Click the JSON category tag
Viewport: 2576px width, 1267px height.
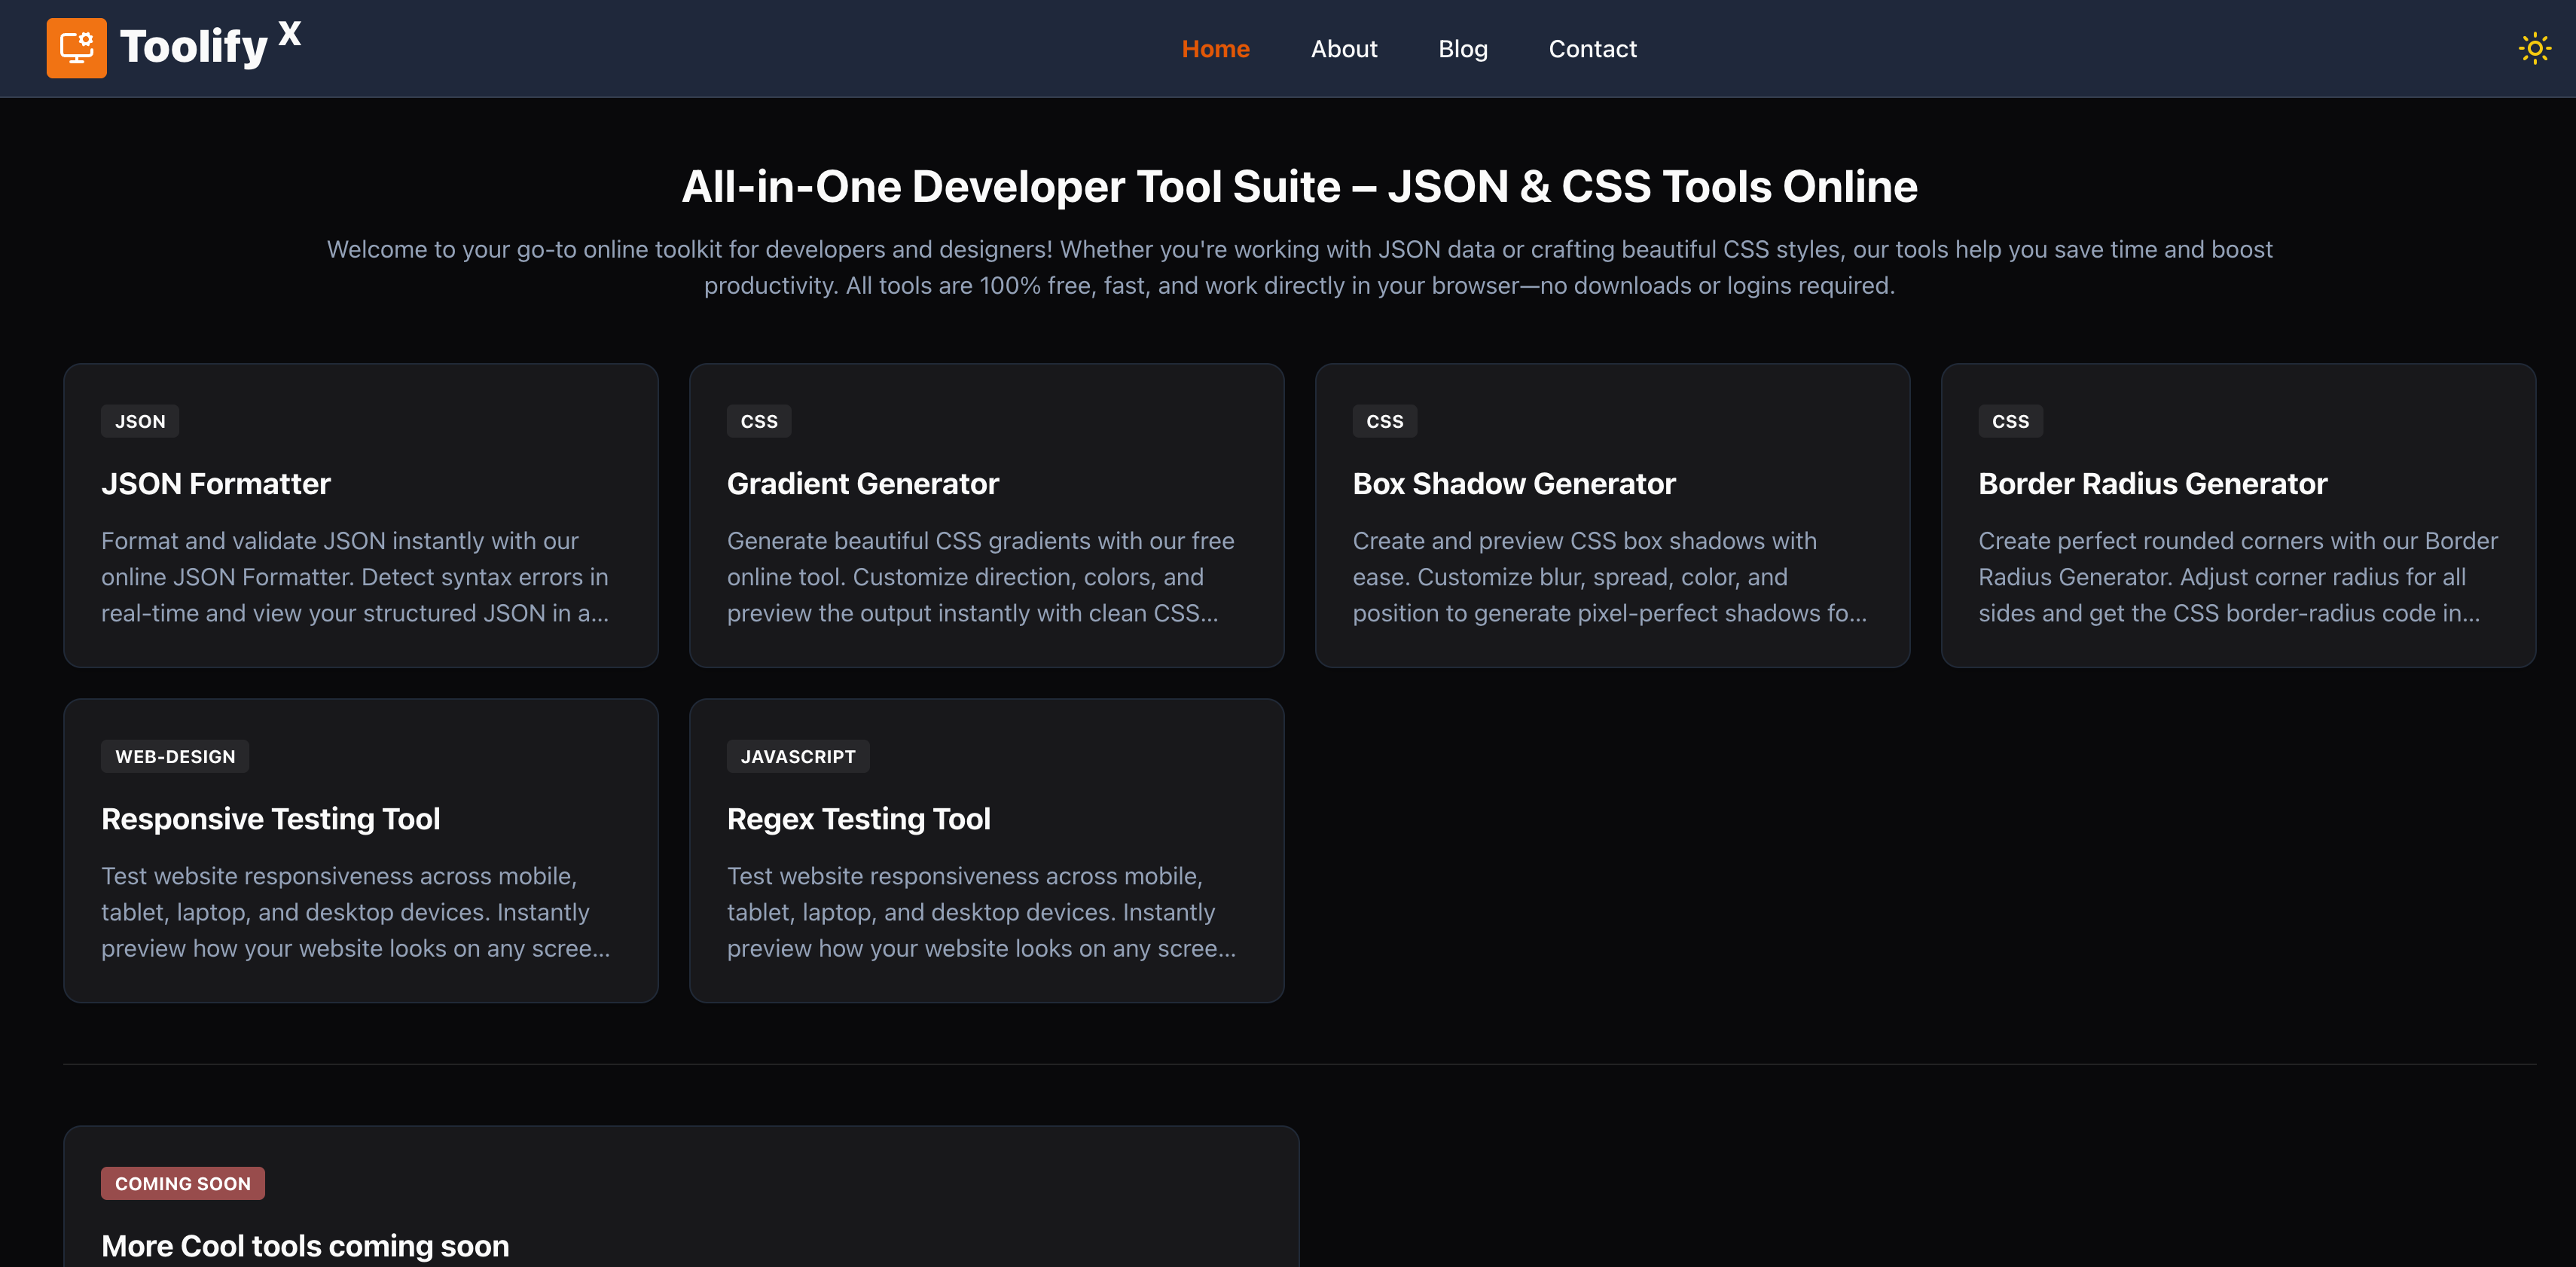coord(140,421)
